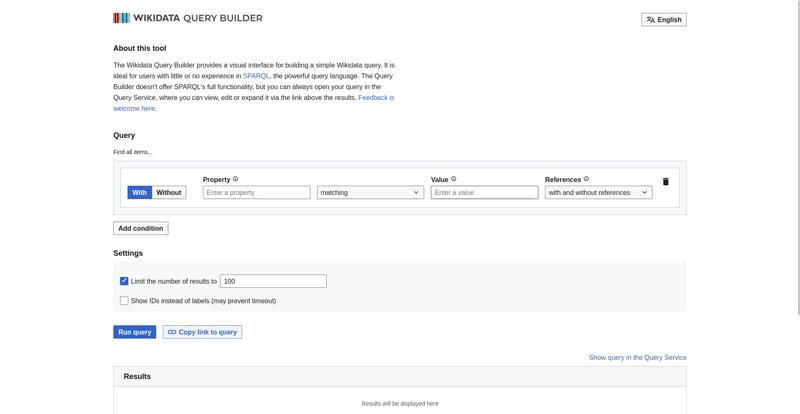This screenshot has width=800, height=414.
Task: Click the Wikidata barcode logo icon
Action: 121,18
